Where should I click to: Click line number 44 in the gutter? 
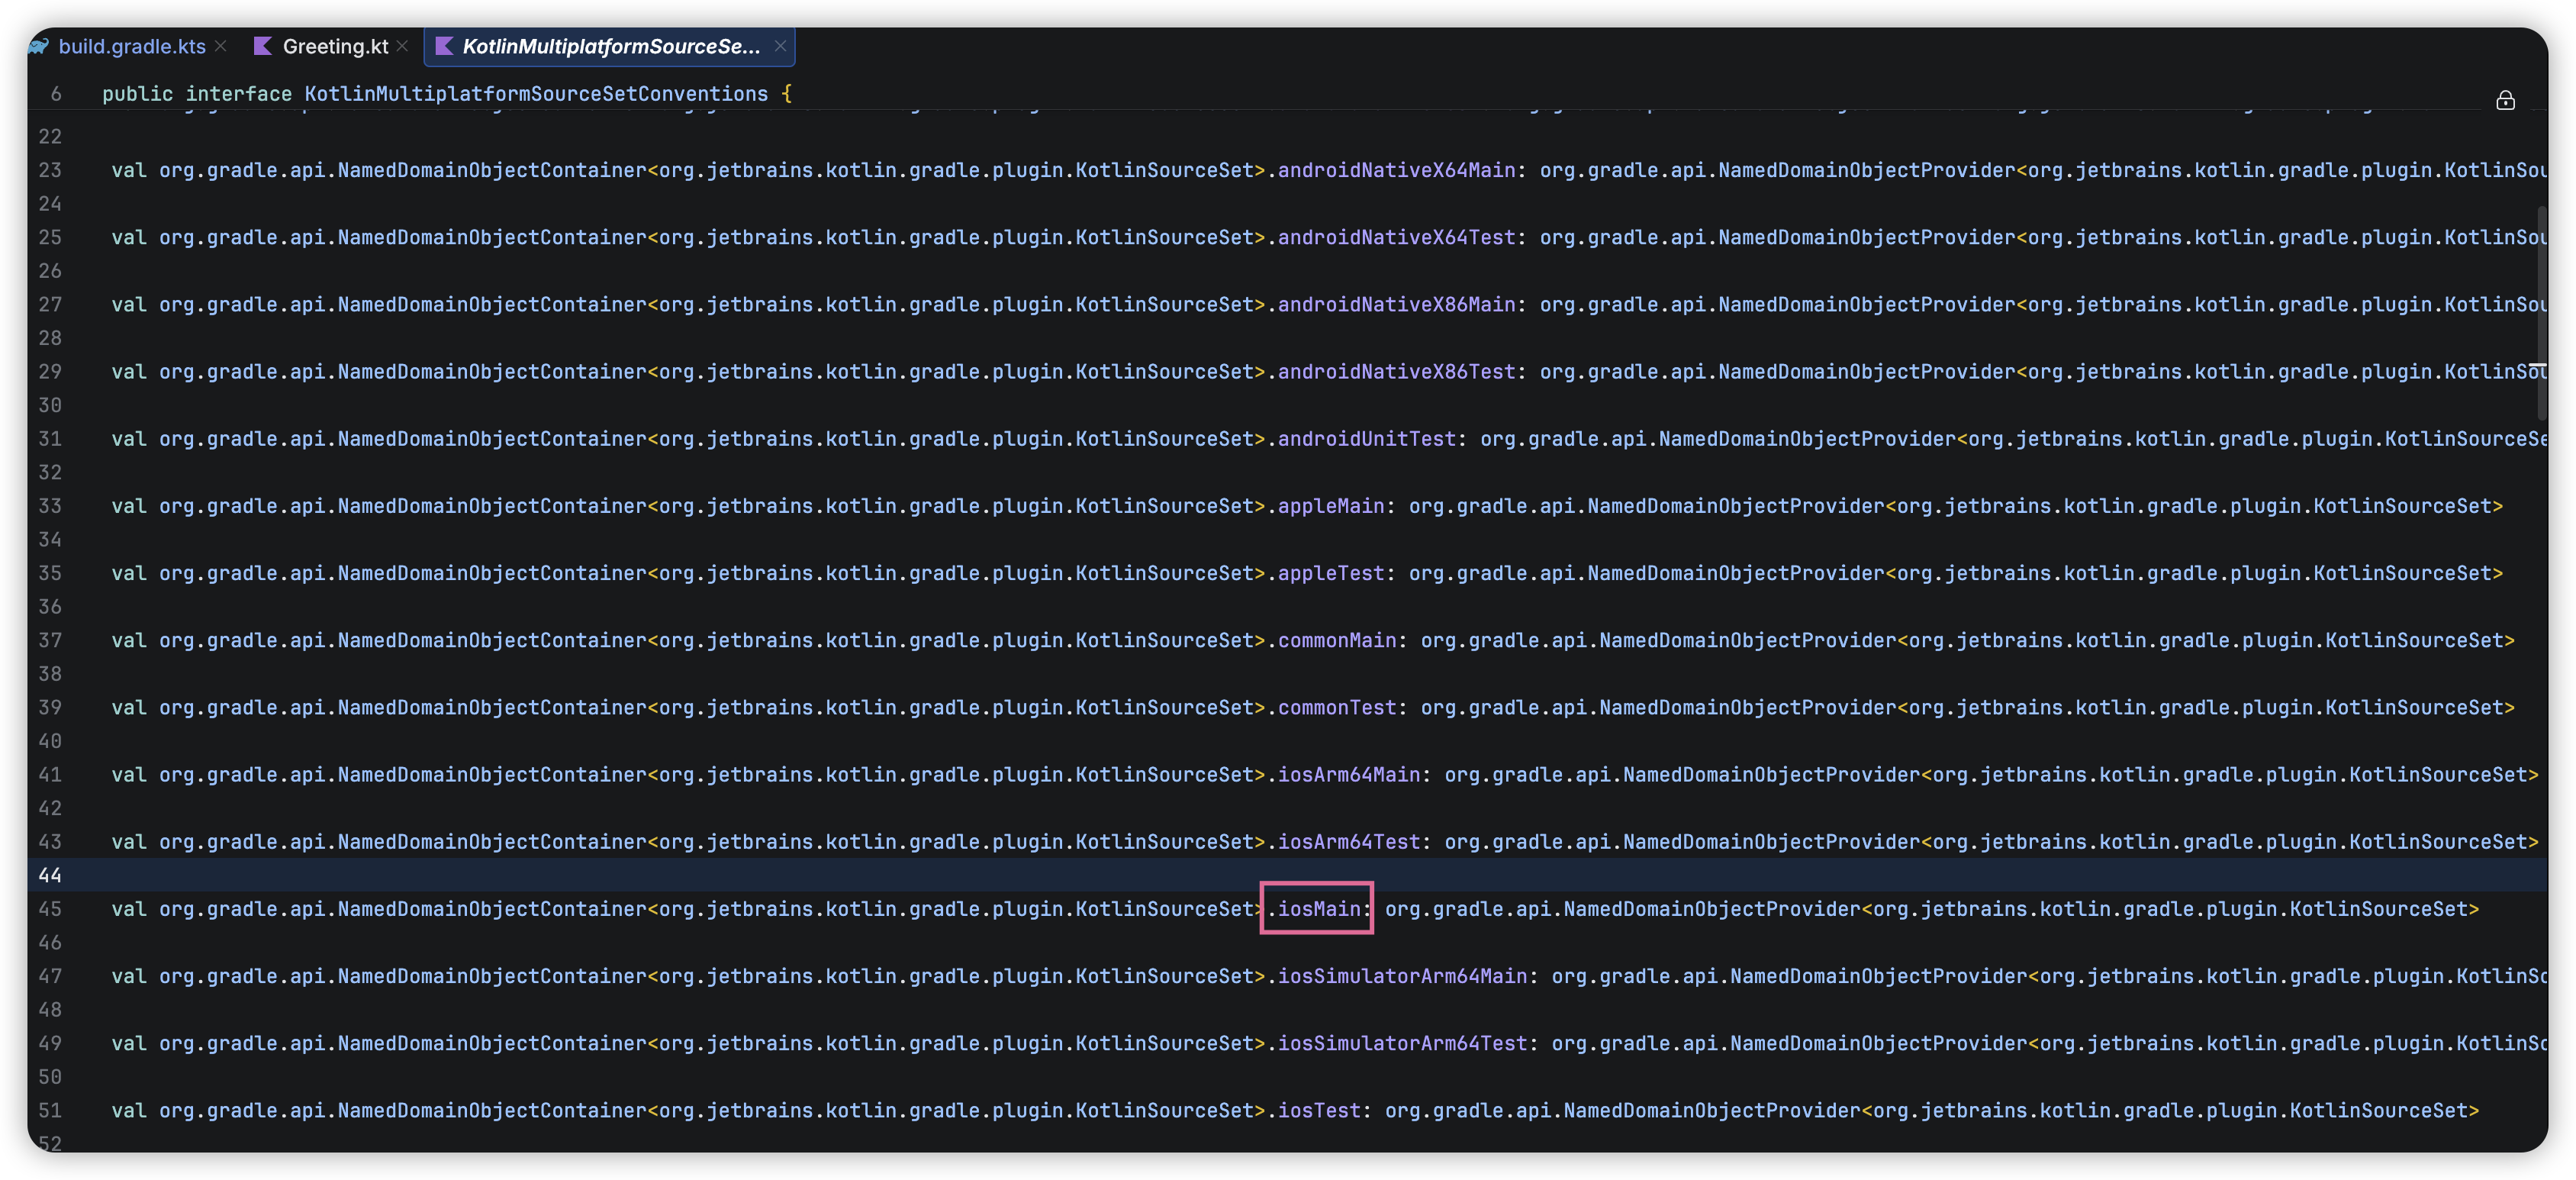click(x=50, y=875)
